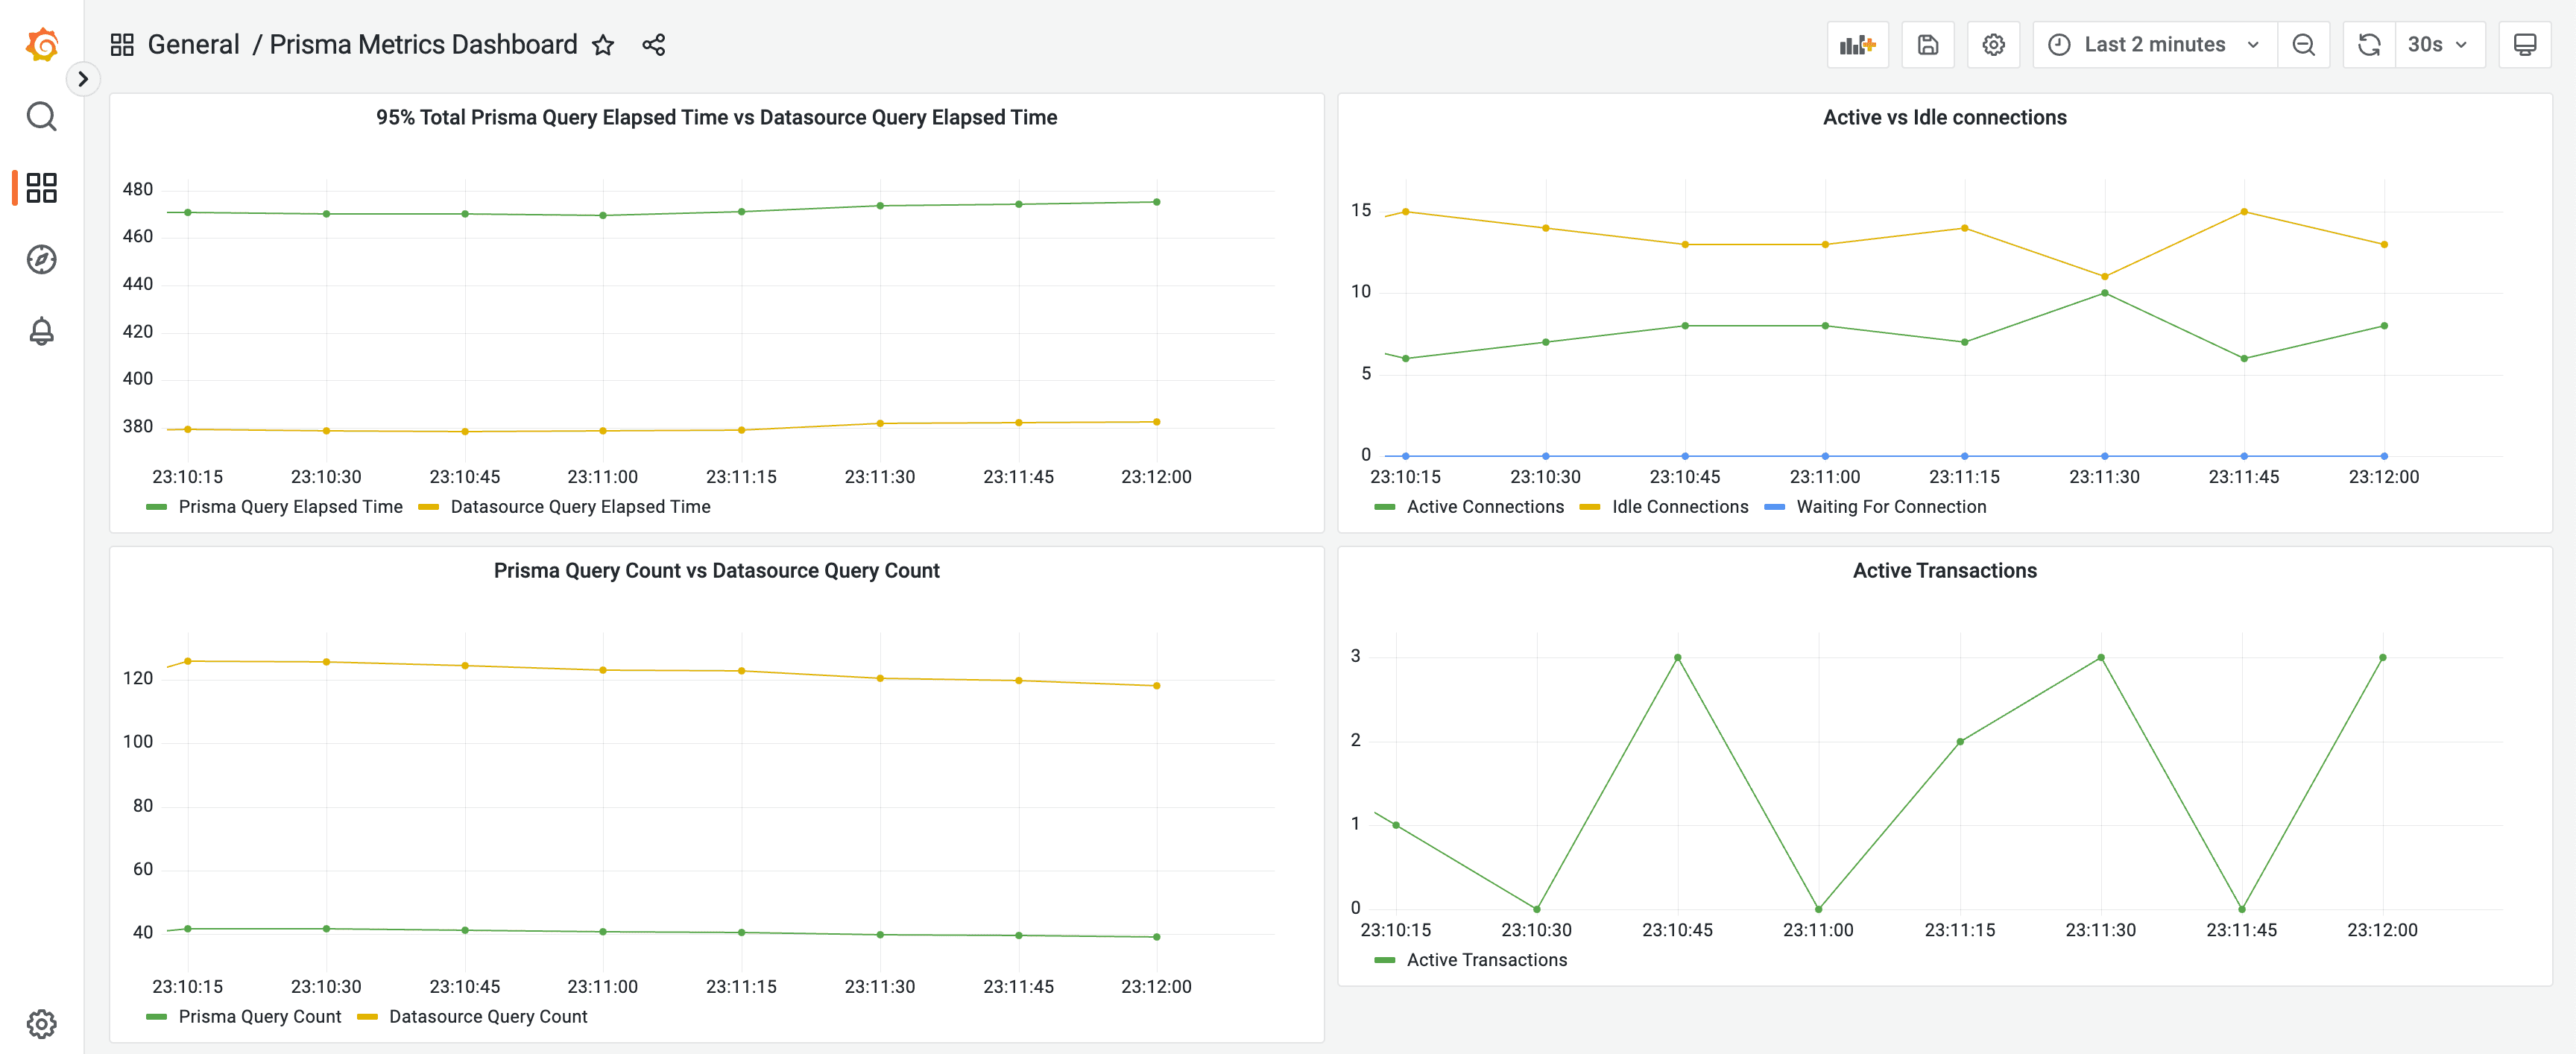Enable kiosk mode with the monitor icon
Screen dimensions: 2576x1054
tap(2525, 44)
